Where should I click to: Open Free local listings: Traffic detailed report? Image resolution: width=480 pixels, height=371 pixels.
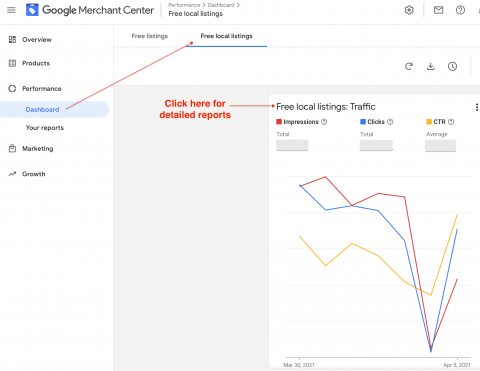pos(326,107)
